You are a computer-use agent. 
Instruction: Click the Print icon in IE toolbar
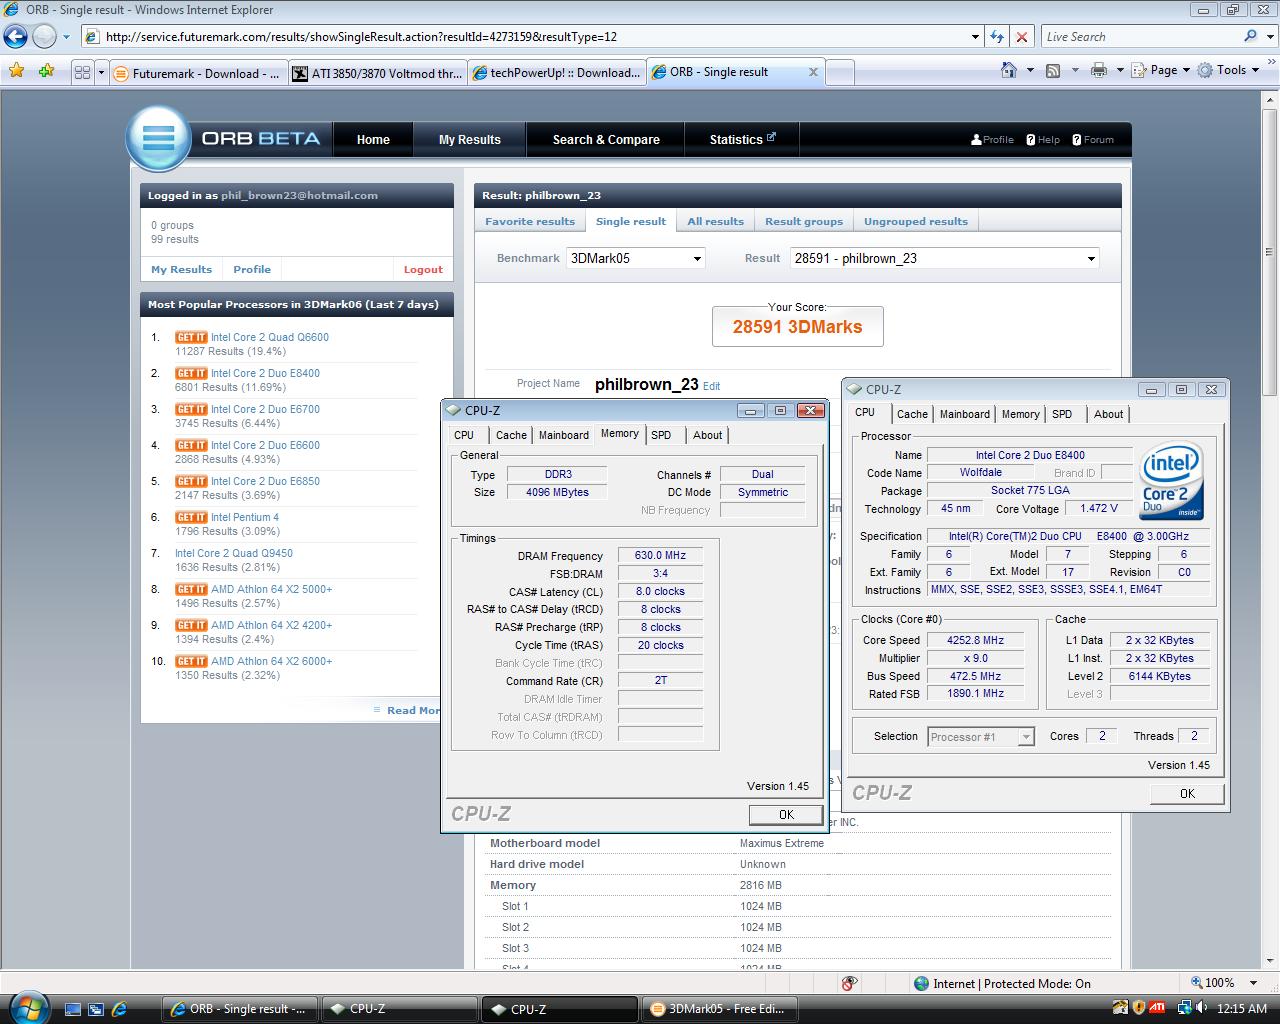pyautogui.click(x=1099, y=70)
